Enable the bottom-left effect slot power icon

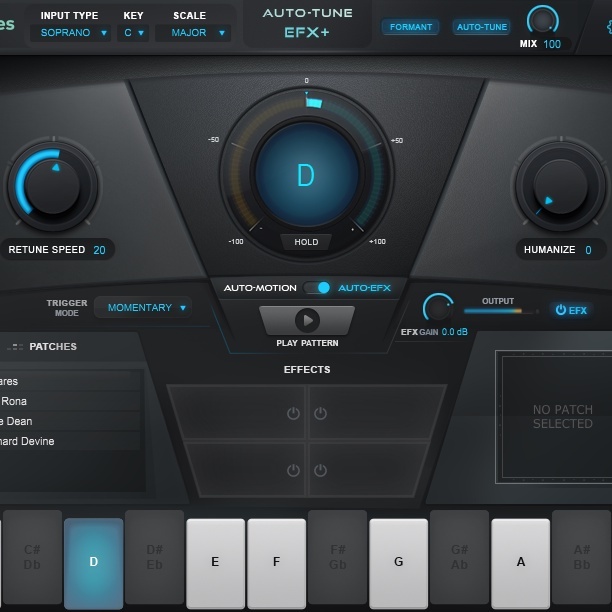click(x=293, y=470)
